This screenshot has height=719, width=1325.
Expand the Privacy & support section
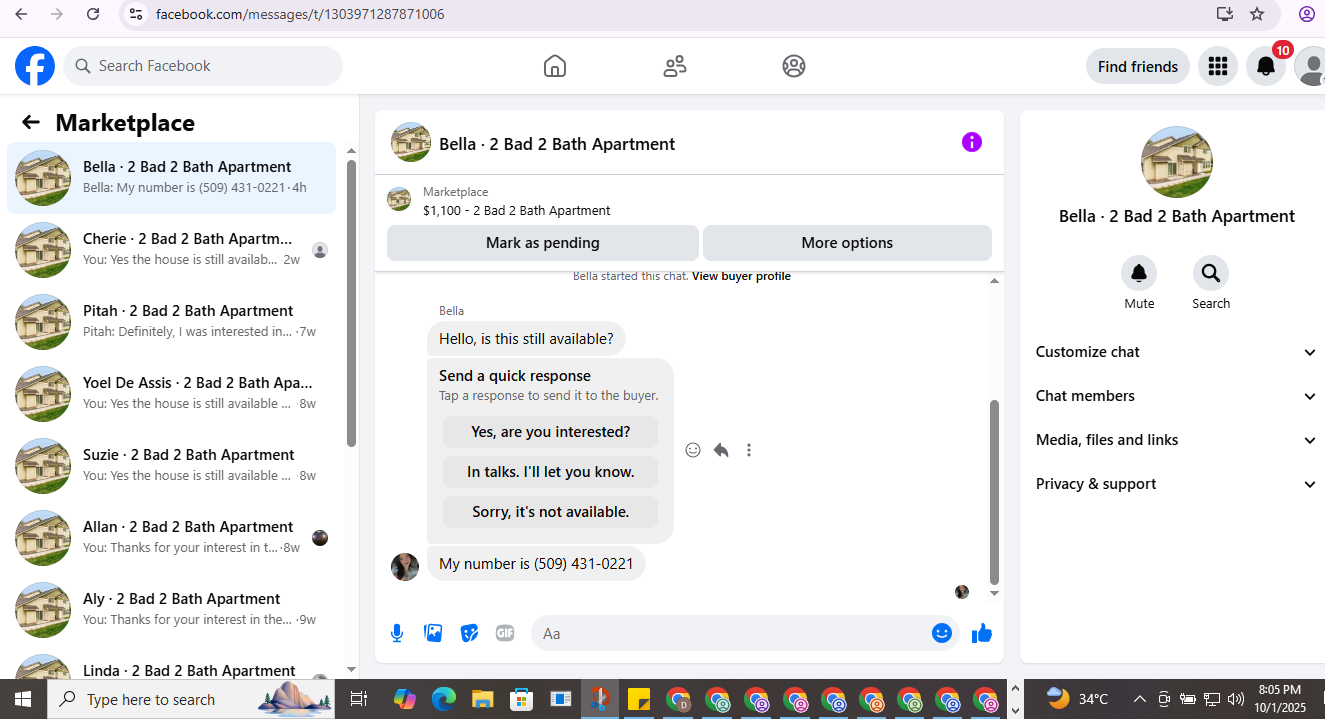pos(1175,484)
